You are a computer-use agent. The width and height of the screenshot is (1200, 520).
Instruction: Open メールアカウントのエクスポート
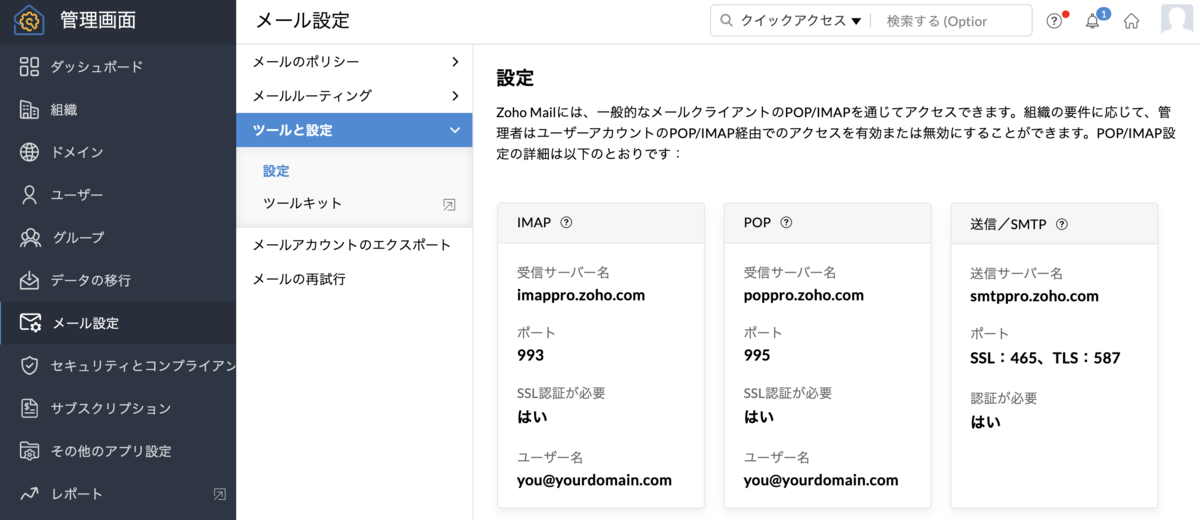(x=351, y=245)
